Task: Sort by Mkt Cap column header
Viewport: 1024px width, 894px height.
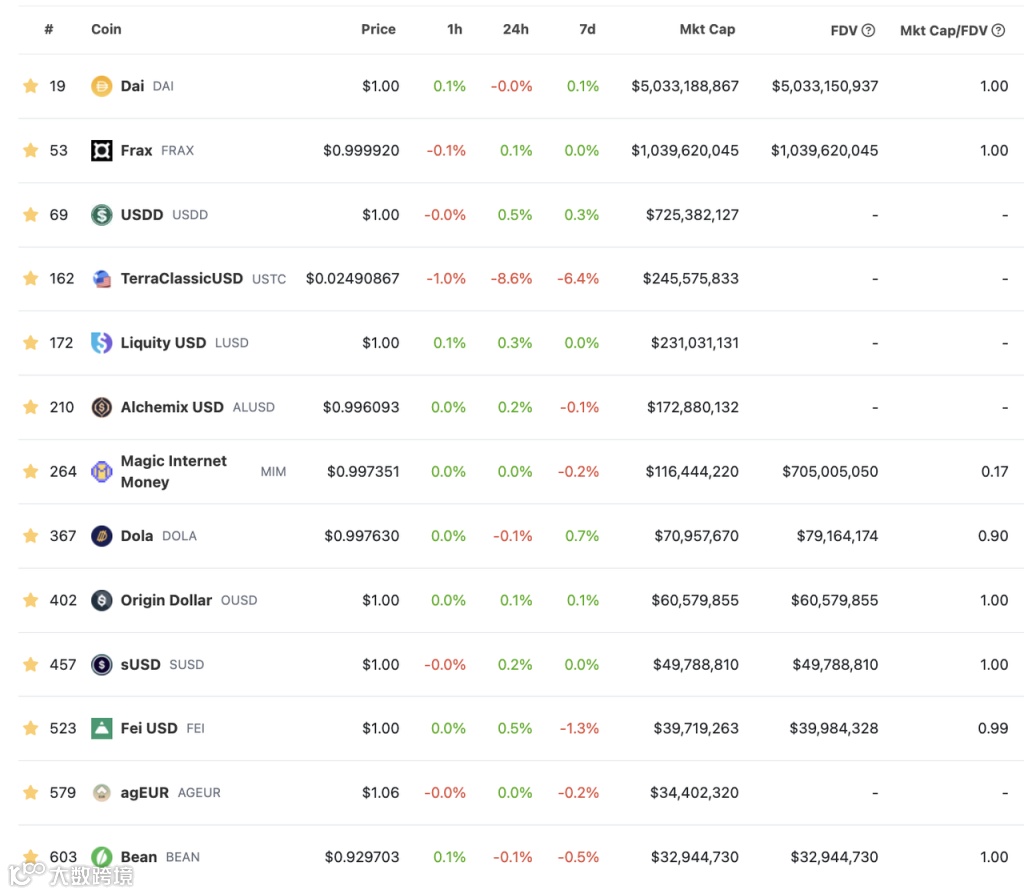Action: (707, 29)
